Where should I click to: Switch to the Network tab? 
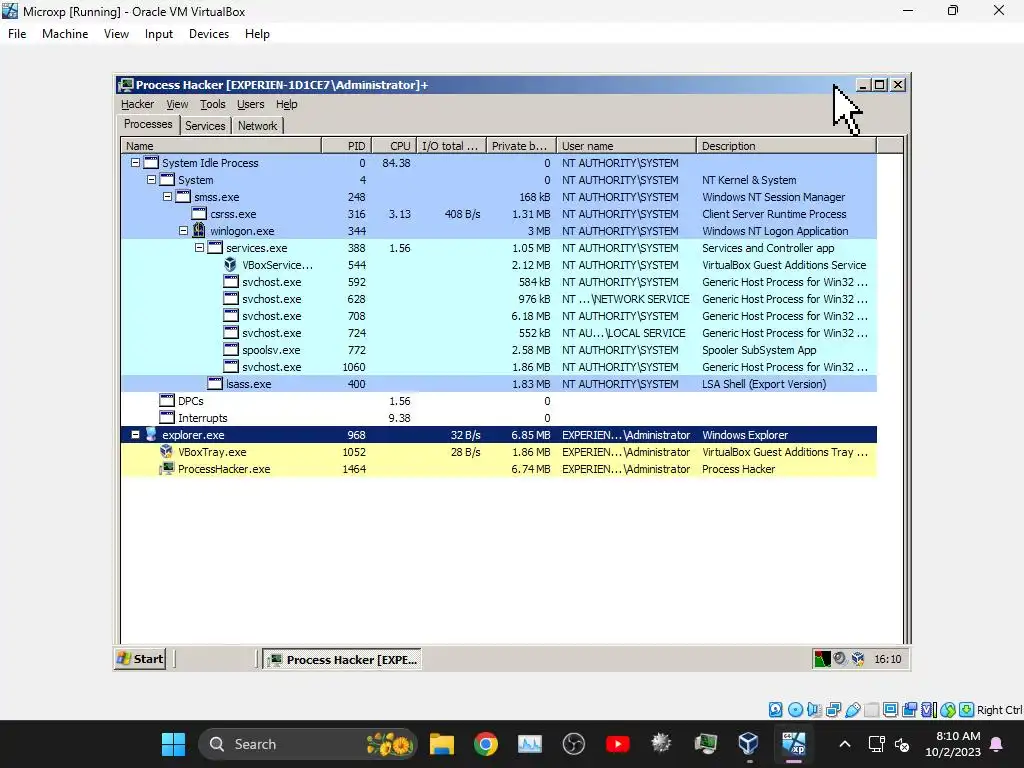coord(257,125)
